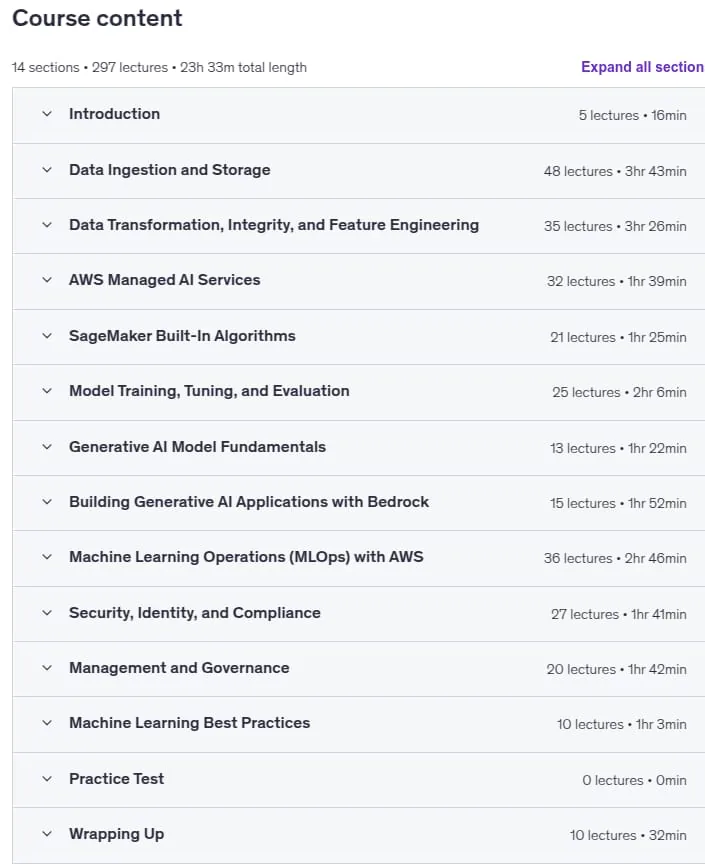Click chevron beside Security, Identity, and Compliance
Image resolution: width=705 pixels, height=864 pixels.
pos(47,613)
